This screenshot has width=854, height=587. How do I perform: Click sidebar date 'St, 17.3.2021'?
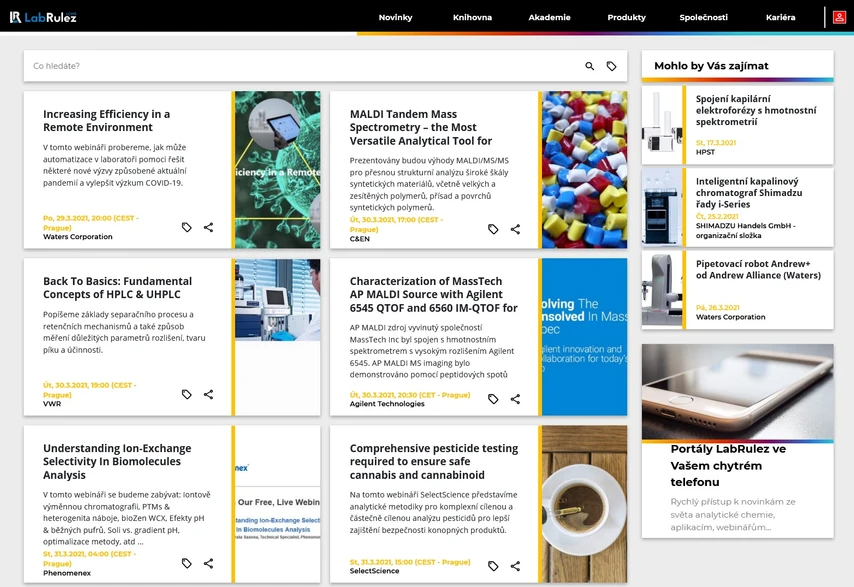[716, 143]
